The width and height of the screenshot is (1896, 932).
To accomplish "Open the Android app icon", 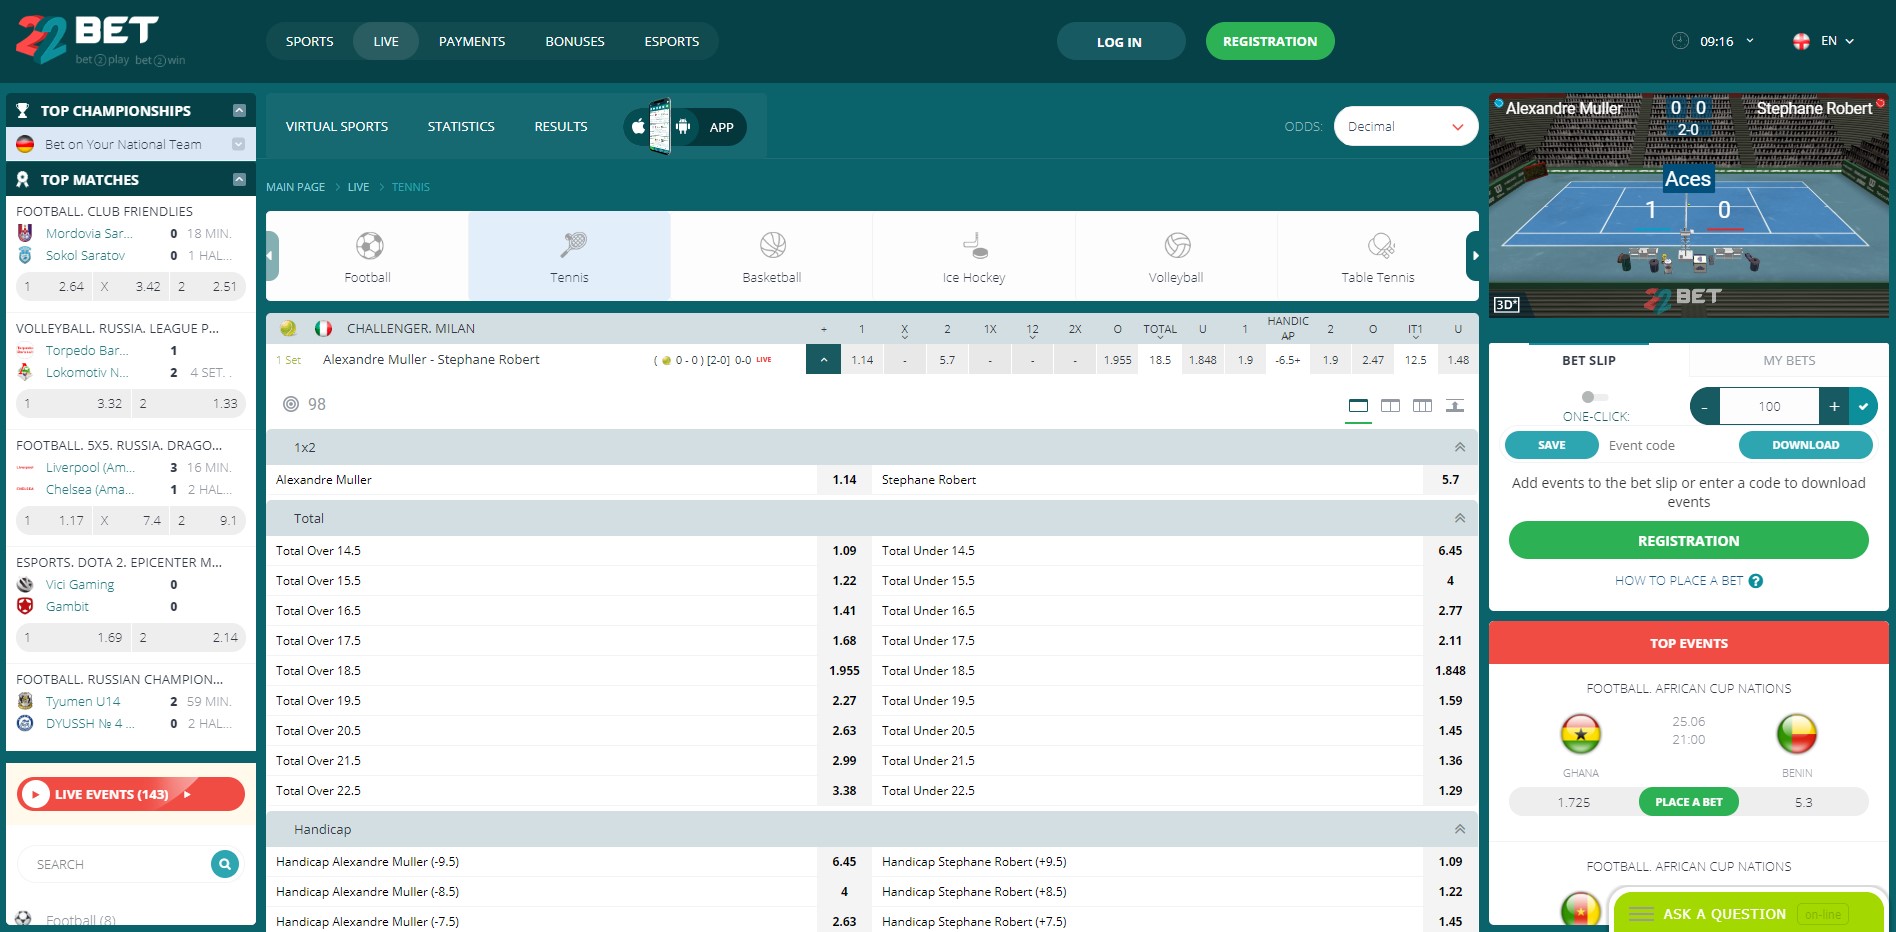I will (683, 127).
